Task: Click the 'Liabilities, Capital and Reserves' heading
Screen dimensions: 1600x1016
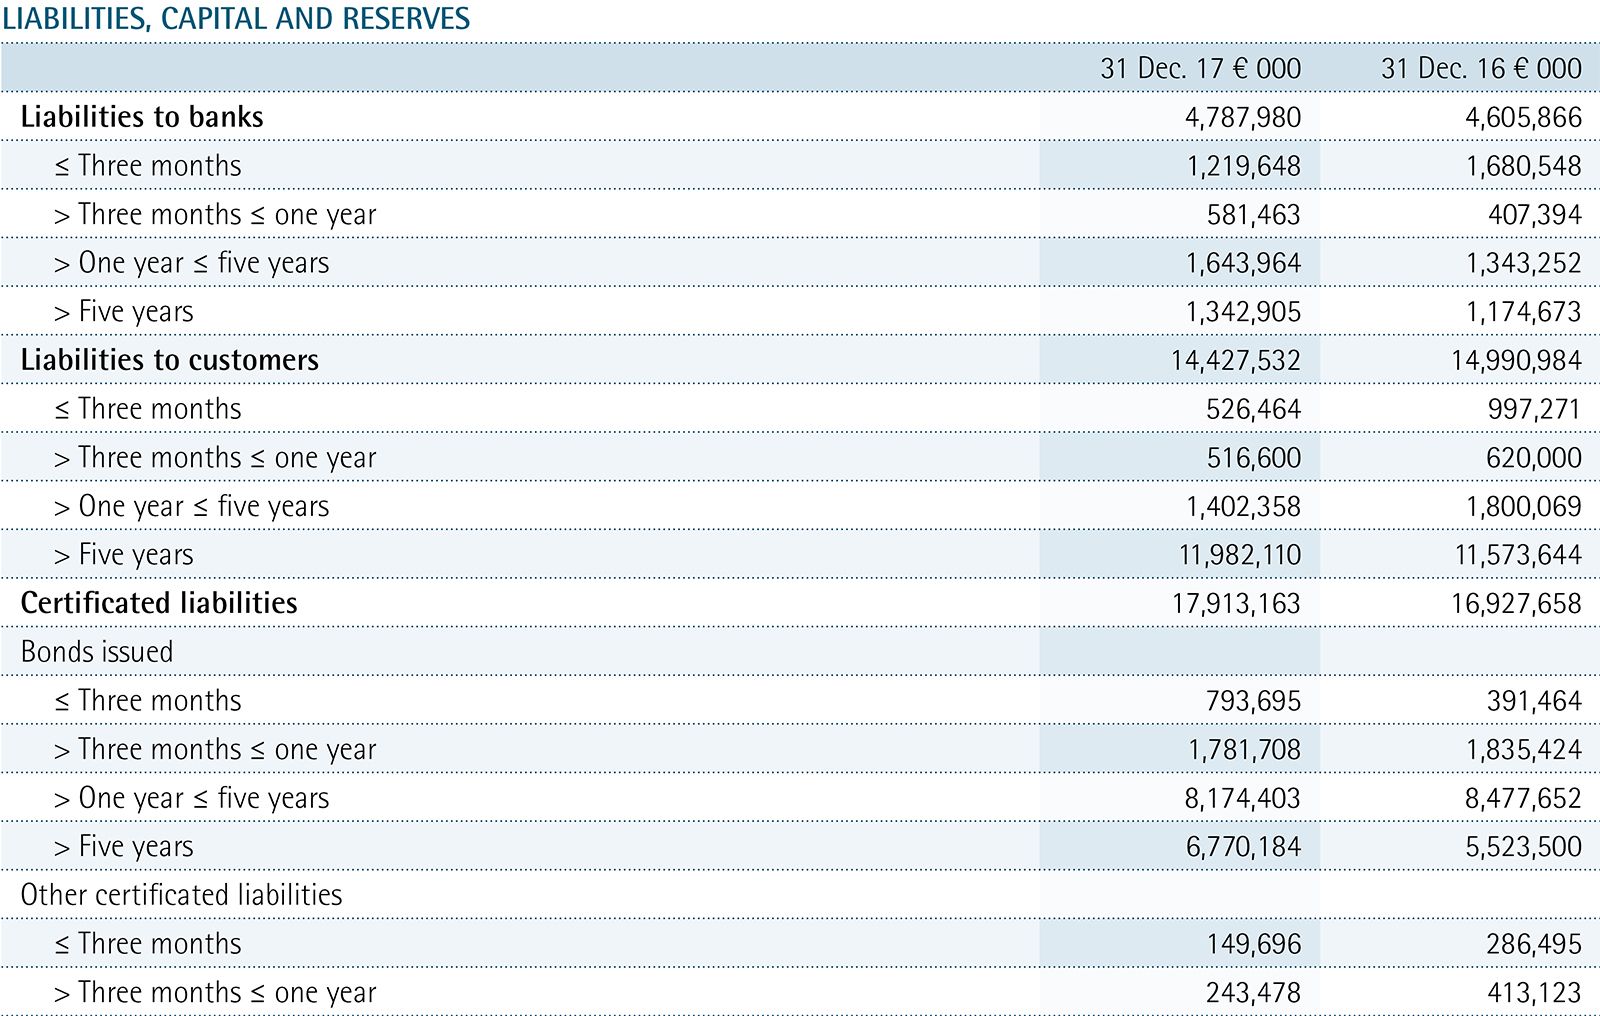Action: click(x=236, y=19)
